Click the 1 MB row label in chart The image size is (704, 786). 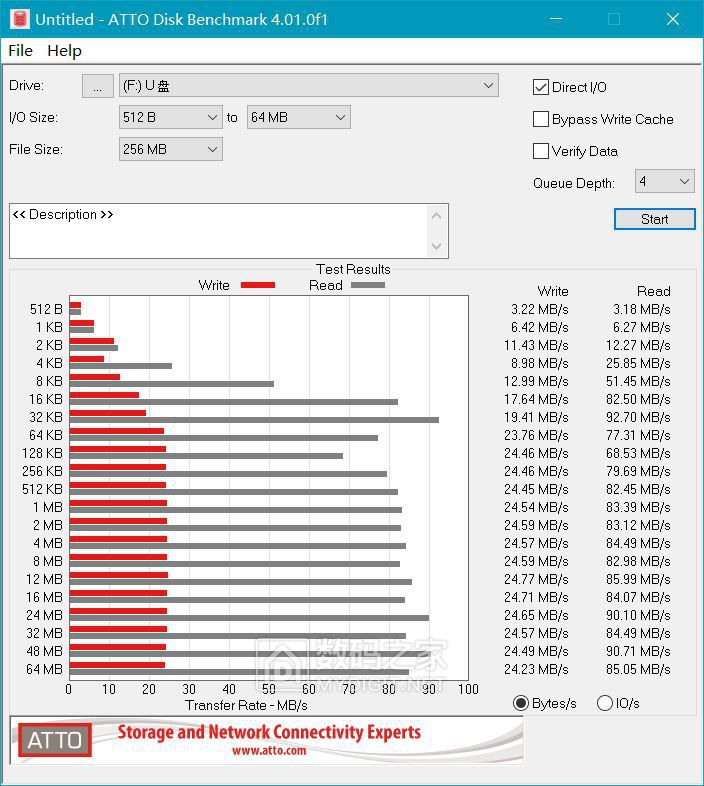coord(48,507)
